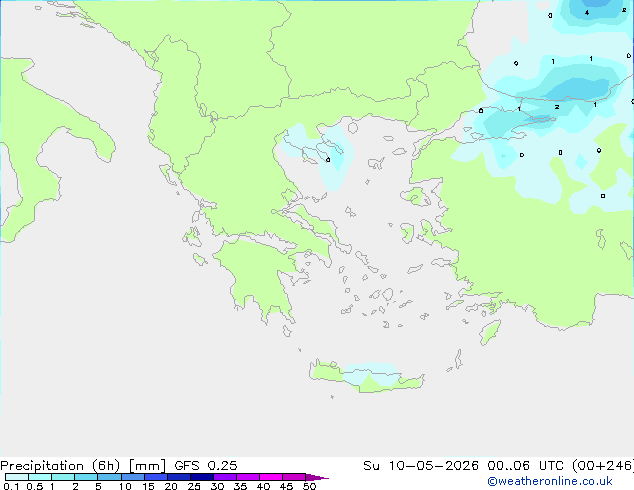Click the legend label "50"
This screenshot has width=634, height=490.
[309, 486]
